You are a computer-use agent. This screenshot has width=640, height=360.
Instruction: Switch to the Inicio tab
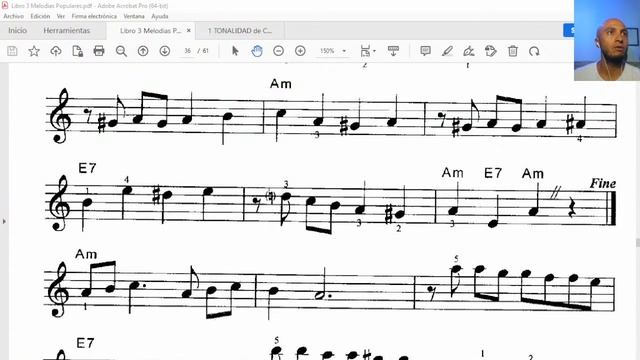18,31
